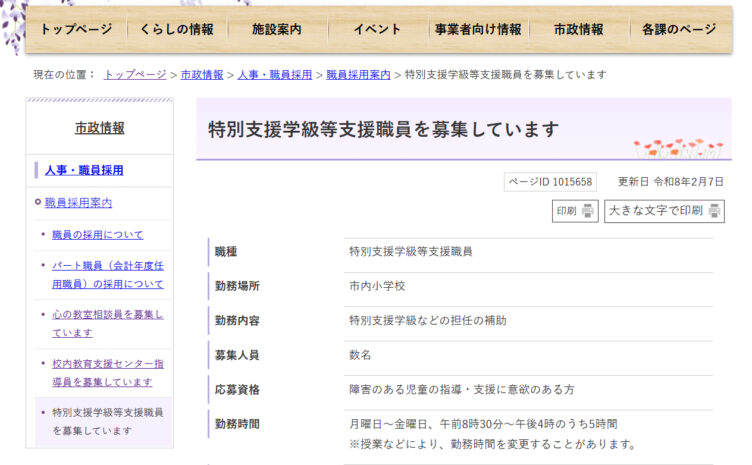Screen dimensions: 752x465
Task: Open the くらしの情報 navigation menu
Action: point(178,30)
